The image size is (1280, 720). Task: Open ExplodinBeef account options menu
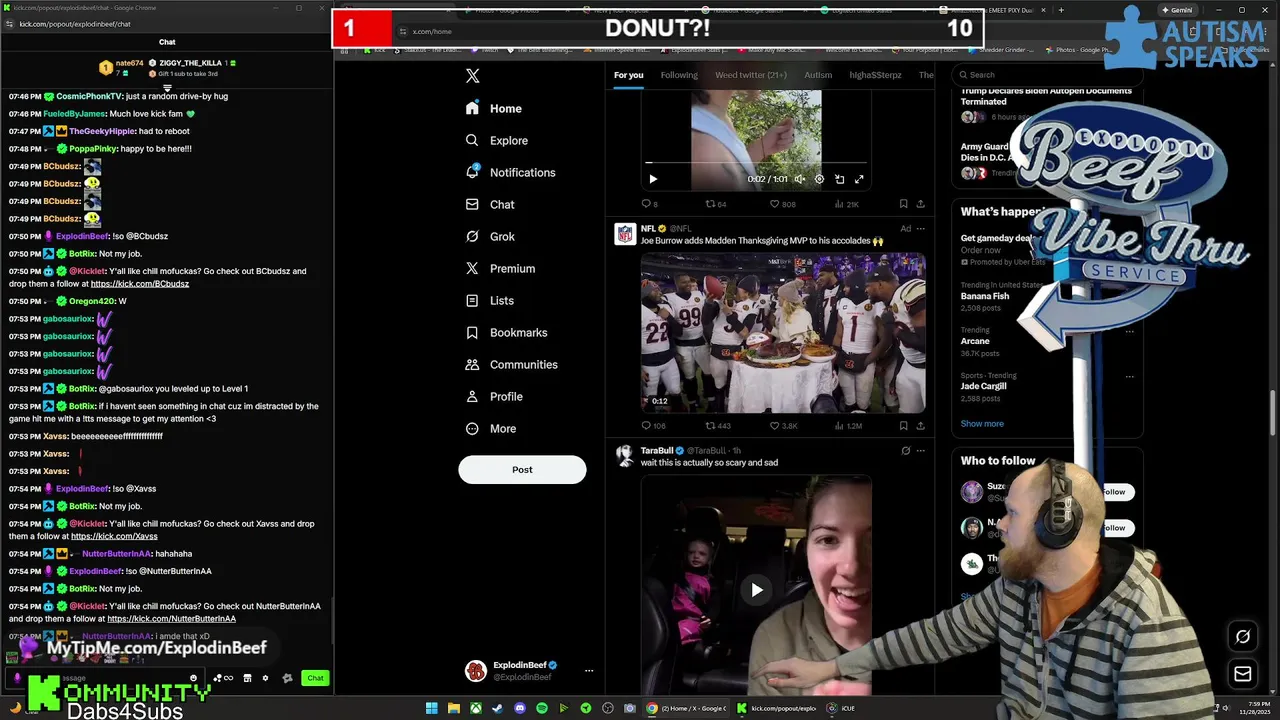click(589, 671)
